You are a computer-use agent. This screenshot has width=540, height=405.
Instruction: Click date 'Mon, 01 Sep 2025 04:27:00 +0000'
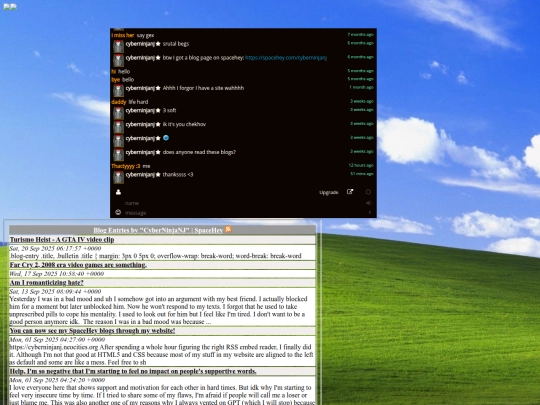[57, 340]
